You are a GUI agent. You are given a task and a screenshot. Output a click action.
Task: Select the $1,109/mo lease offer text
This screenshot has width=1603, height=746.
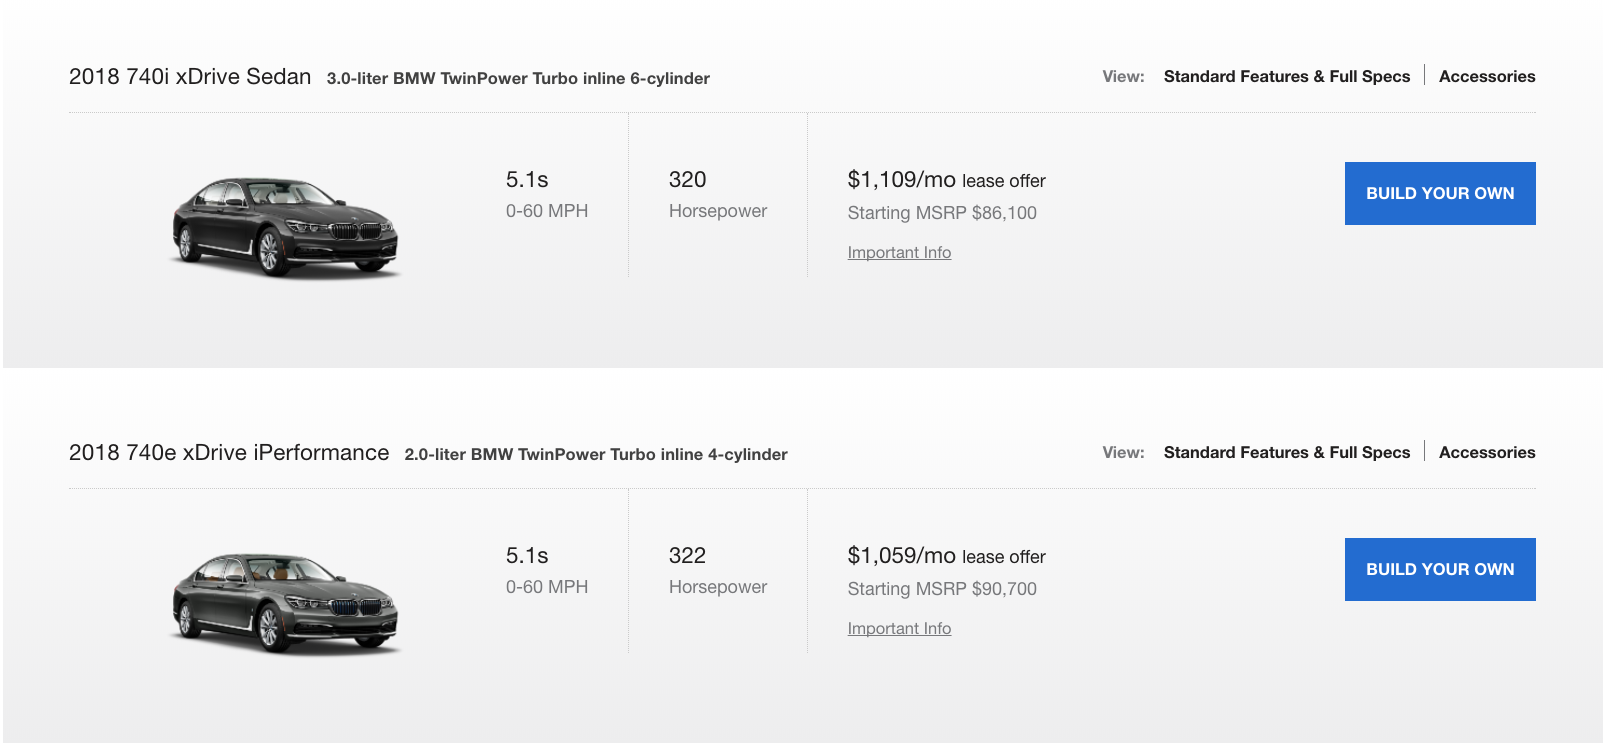tap(946, 180)
